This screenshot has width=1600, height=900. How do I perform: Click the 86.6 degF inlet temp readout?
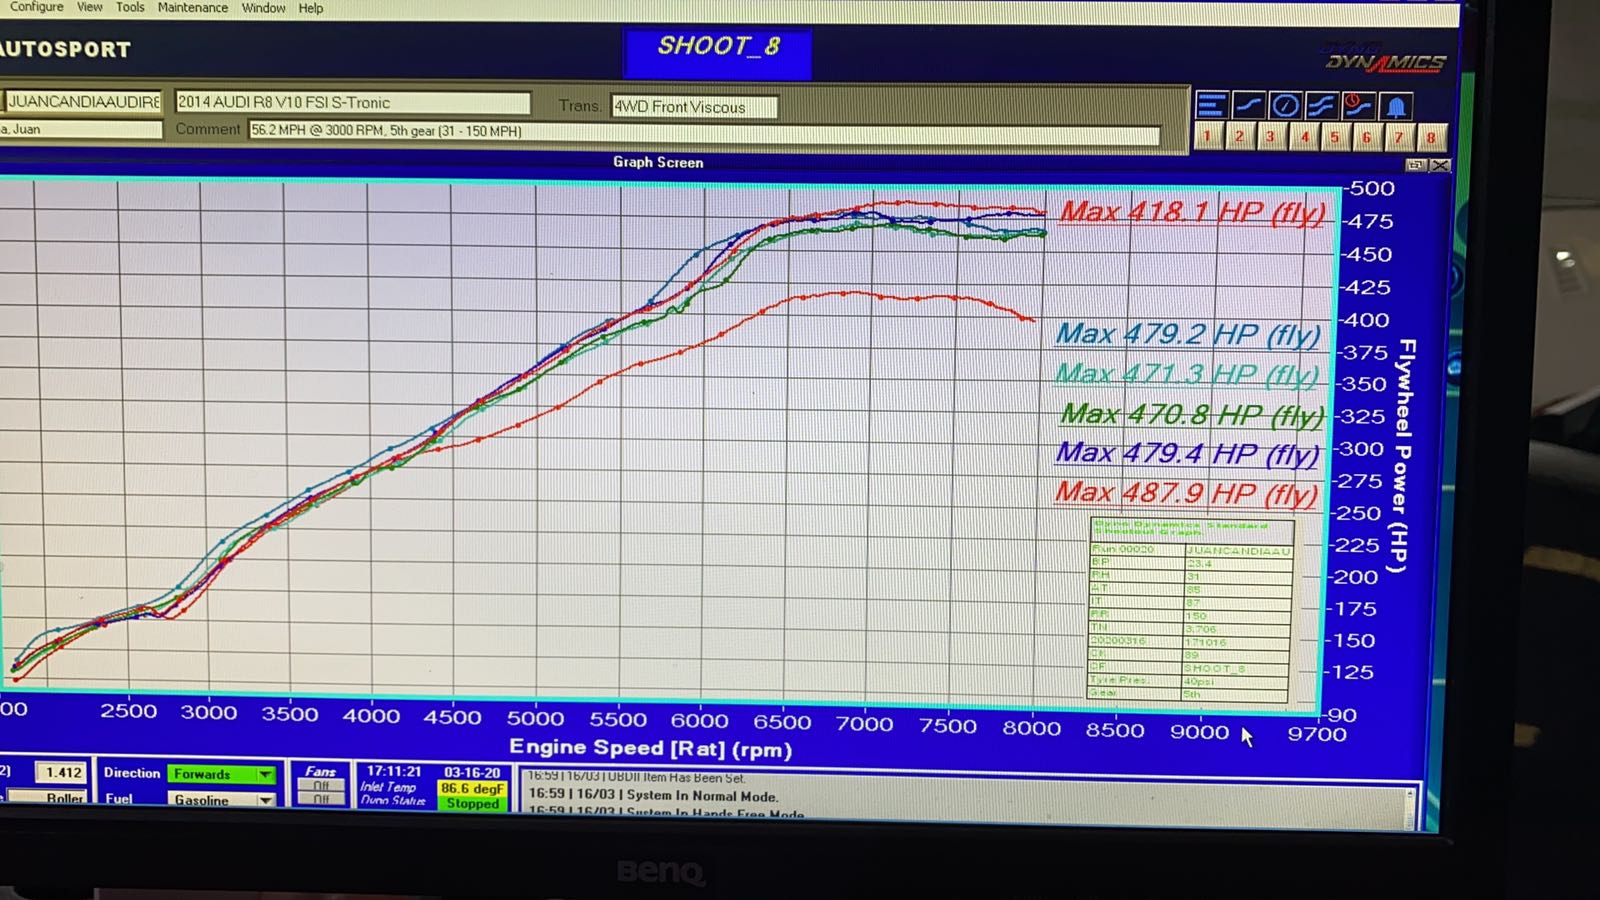tap(472, 788)
